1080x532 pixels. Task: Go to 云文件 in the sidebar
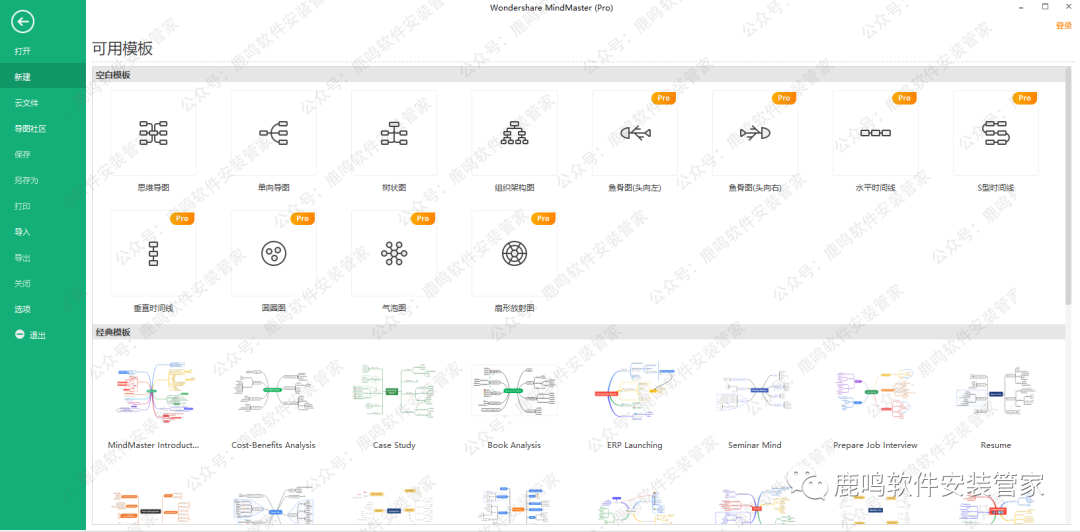click(26, 103)
